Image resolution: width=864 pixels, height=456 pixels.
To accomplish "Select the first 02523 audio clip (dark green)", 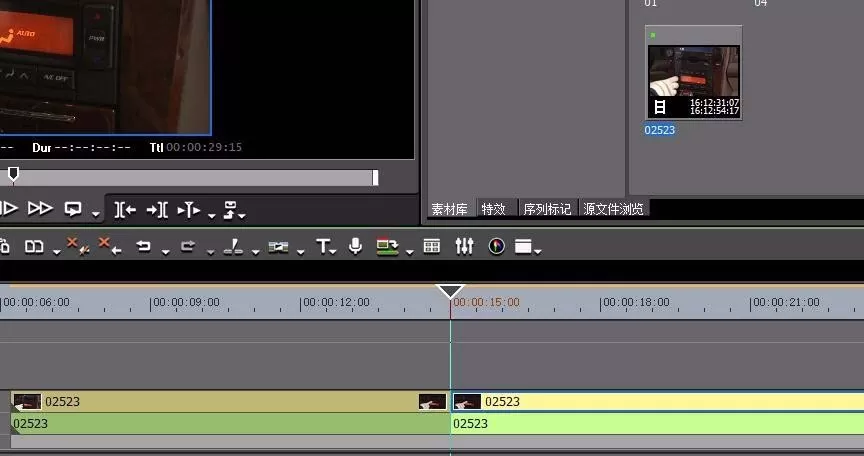I will [x=230, y=424].
